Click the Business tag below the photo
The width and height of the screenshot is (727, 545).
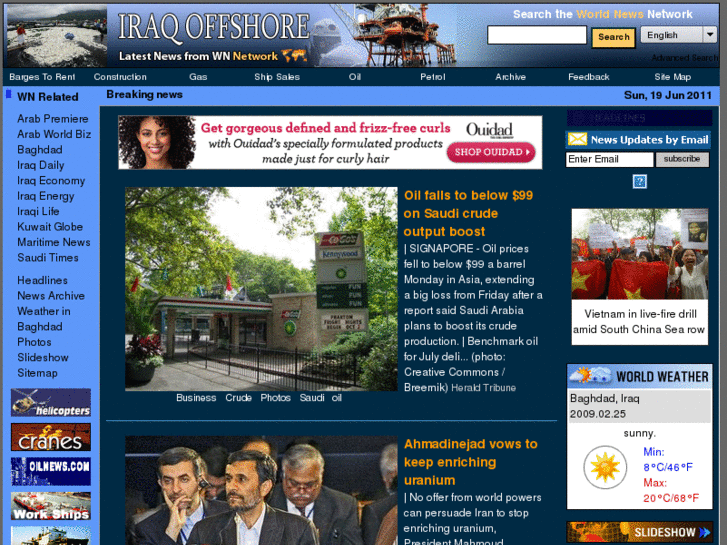[x=196, y=398]
